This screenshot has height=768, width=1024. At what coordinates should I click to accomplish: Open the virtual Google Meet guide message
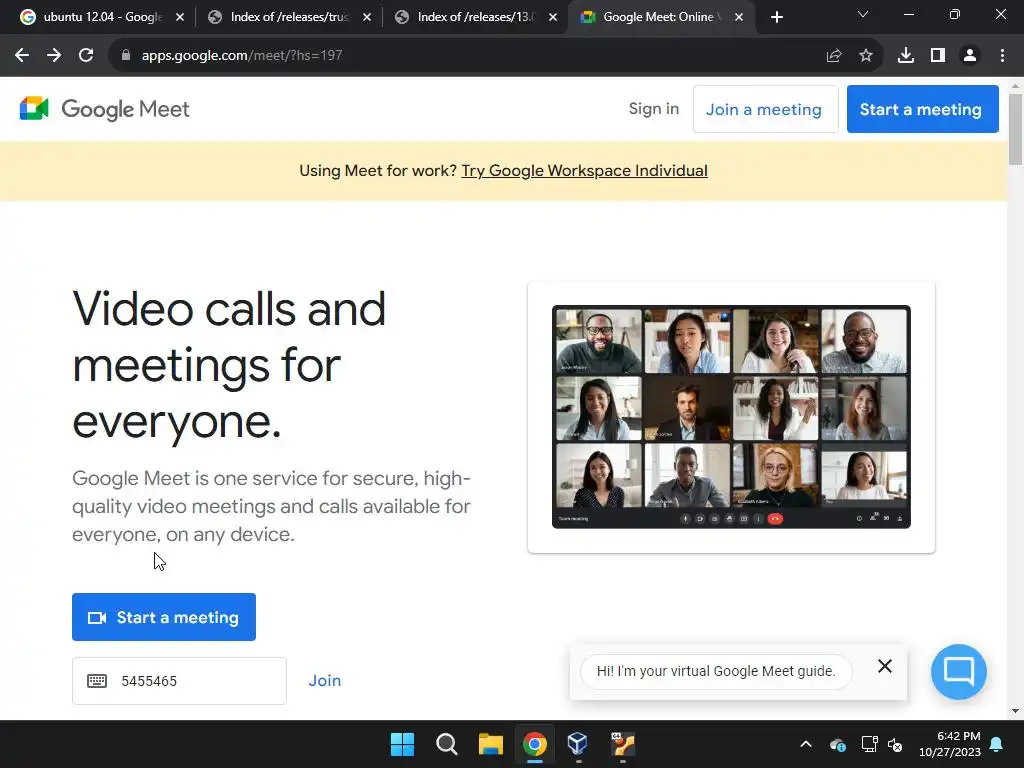click(716, 671)
